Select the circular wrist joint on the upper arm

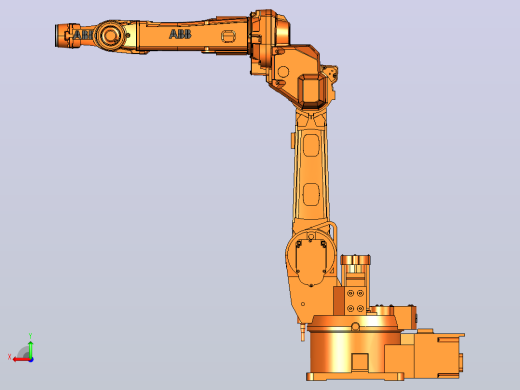110,35
